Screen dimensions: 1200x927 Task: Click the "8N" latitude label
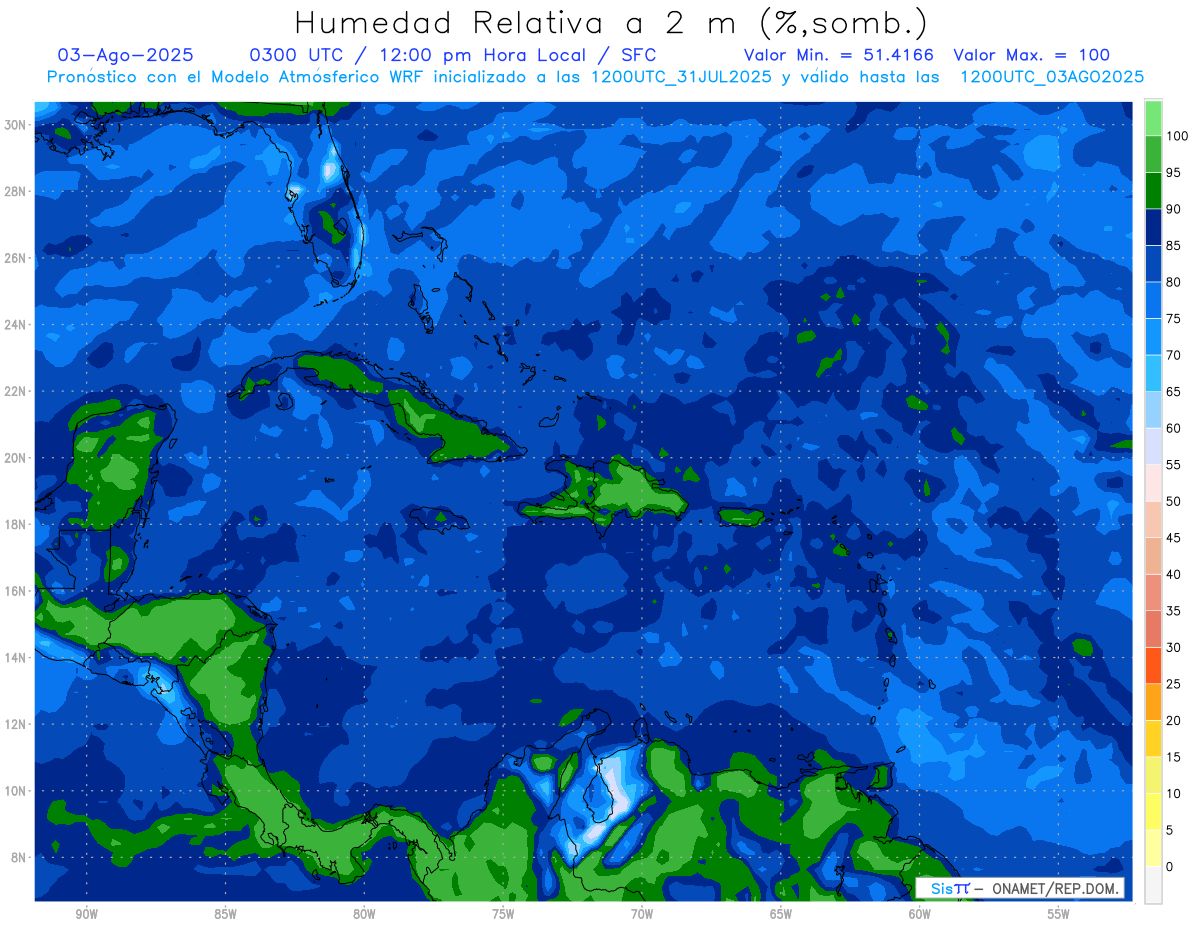[x=20, y=857]
